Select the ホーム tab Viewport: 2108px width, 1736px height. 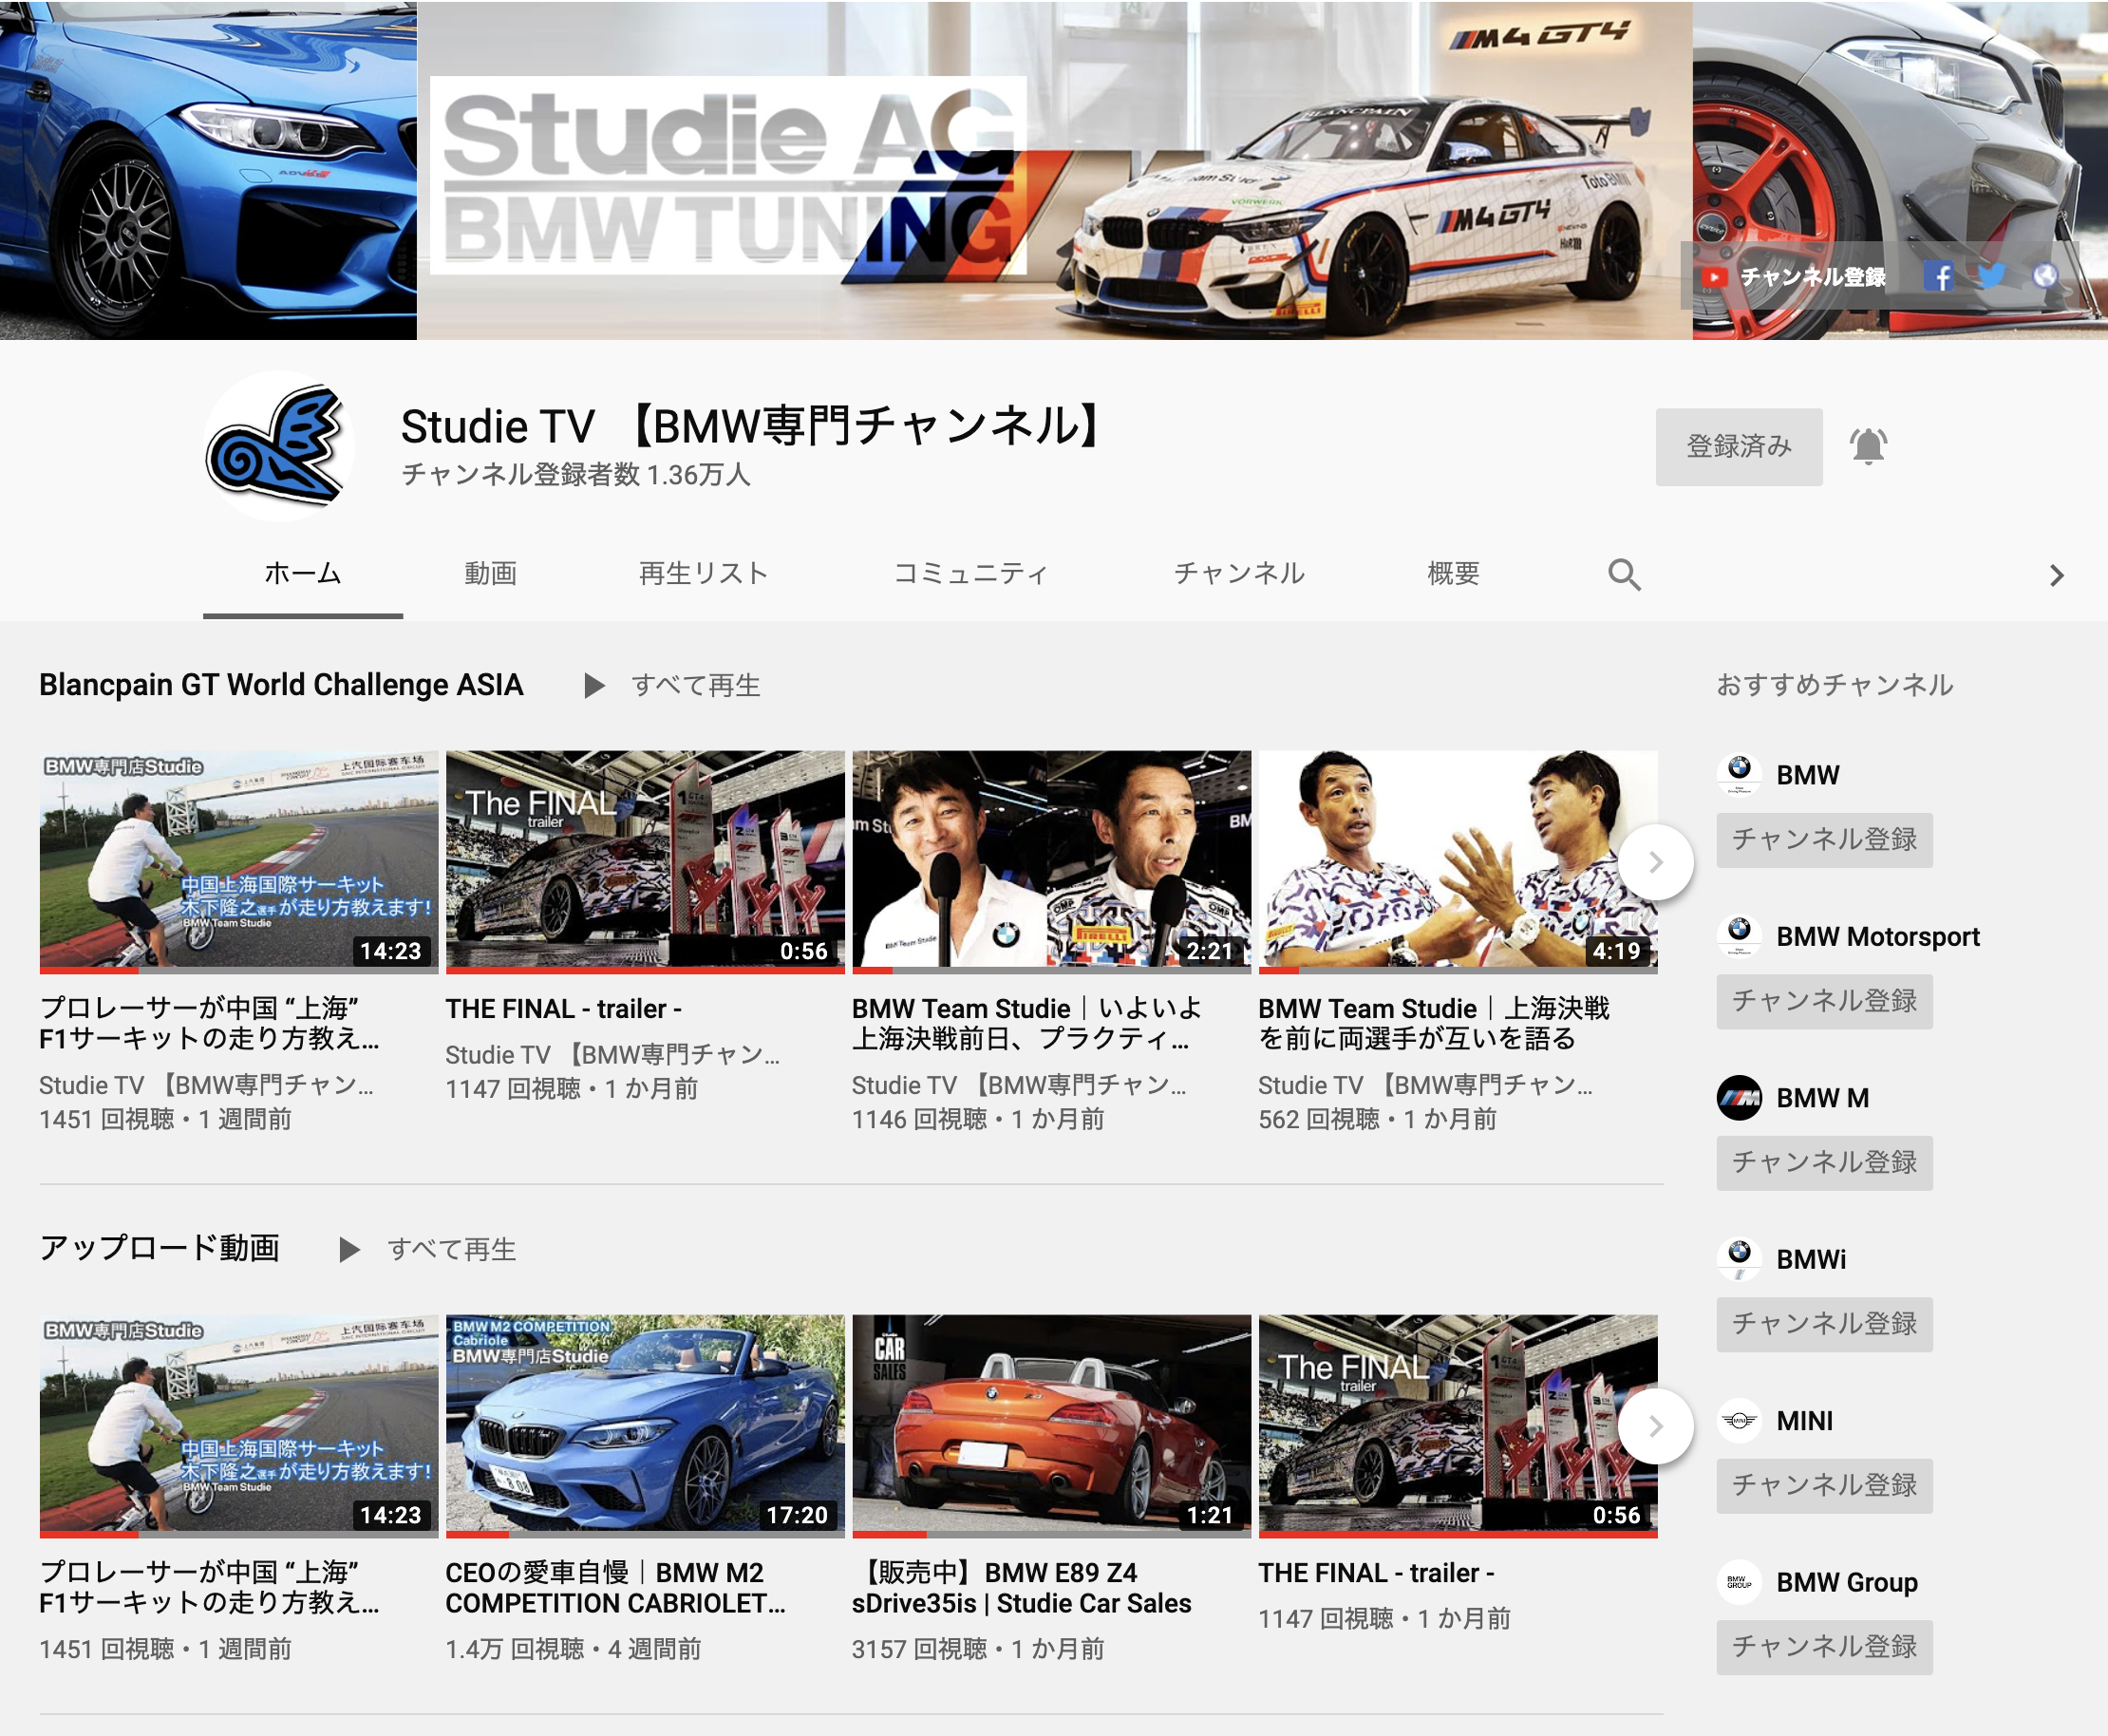303,573
